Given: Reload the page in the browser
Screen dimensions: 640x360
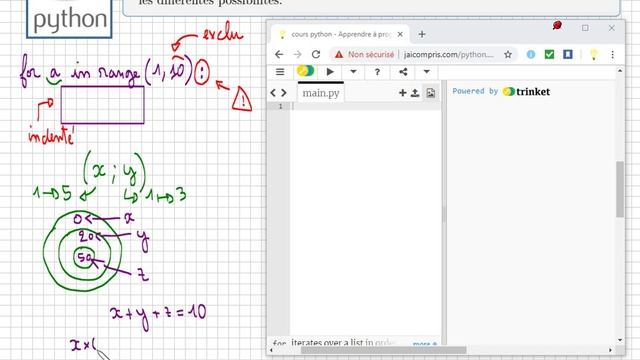Looking at the screenshot, I should (316, 54).
